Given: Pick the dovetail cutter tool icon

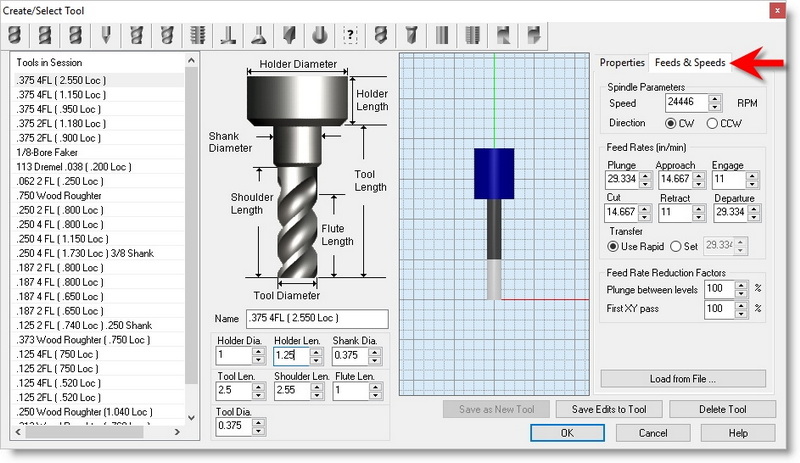Looking at the screenshot, I should coord(259,35).
